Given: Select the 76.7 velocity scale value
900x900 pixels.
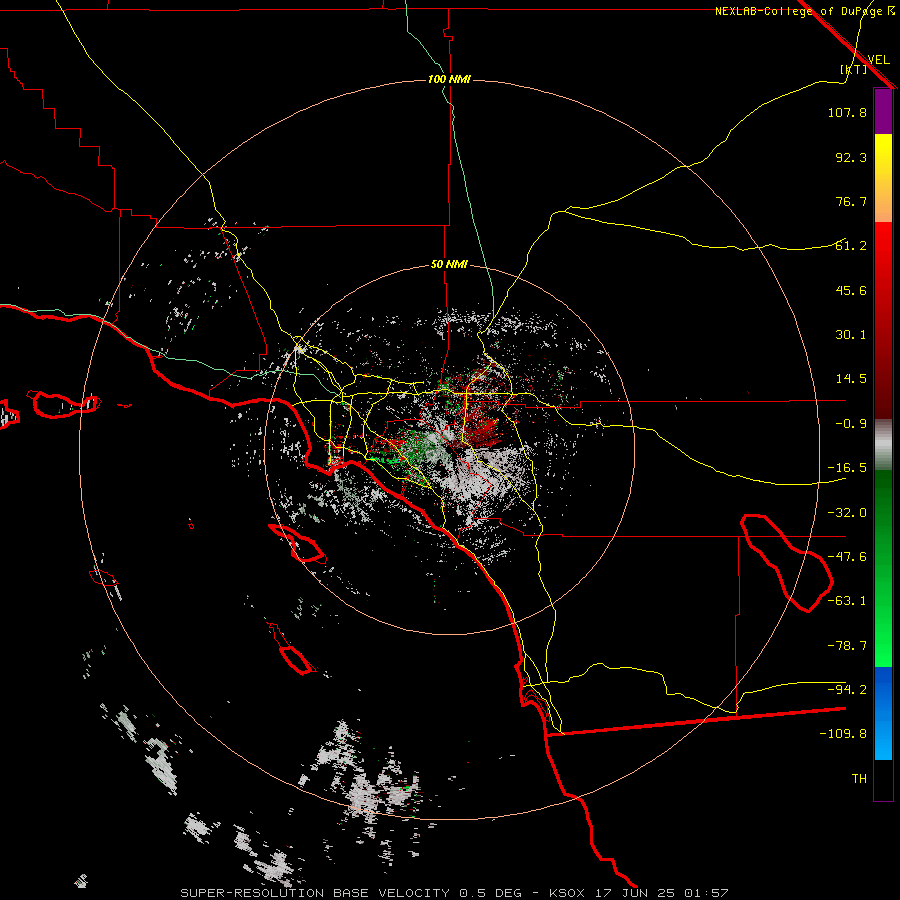Looking at the screenshot, I should (851, 201).
